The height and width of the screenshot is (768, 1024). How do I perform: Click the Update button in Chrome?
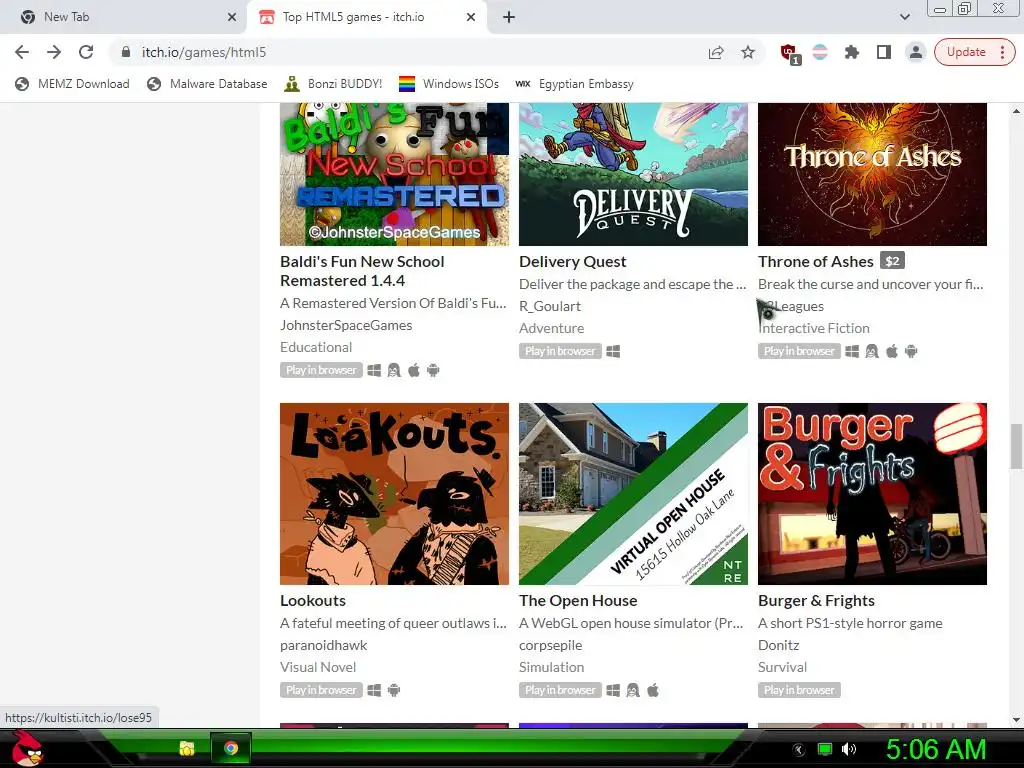[974, 52]
